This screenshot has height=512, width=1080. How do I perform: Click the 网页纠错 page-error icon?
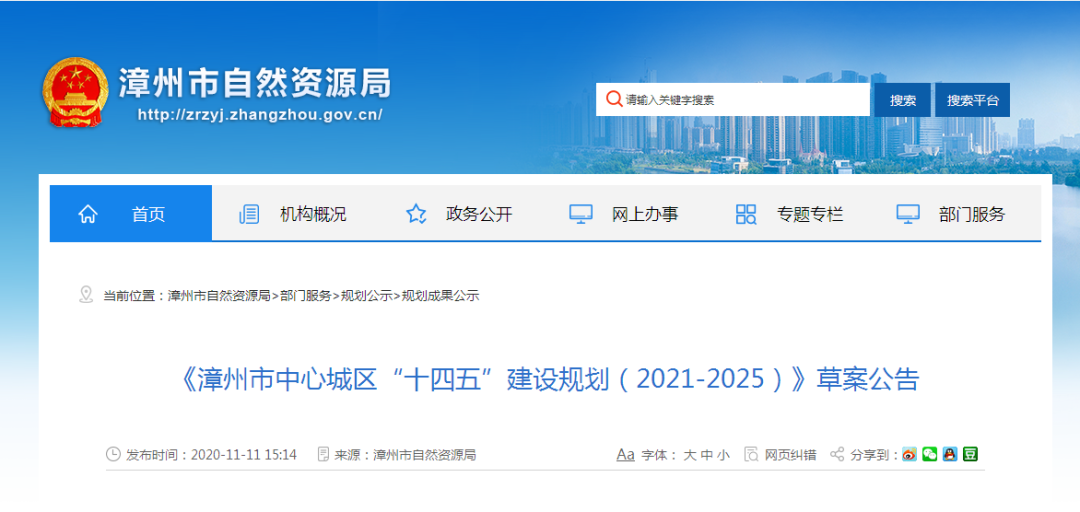753,454
